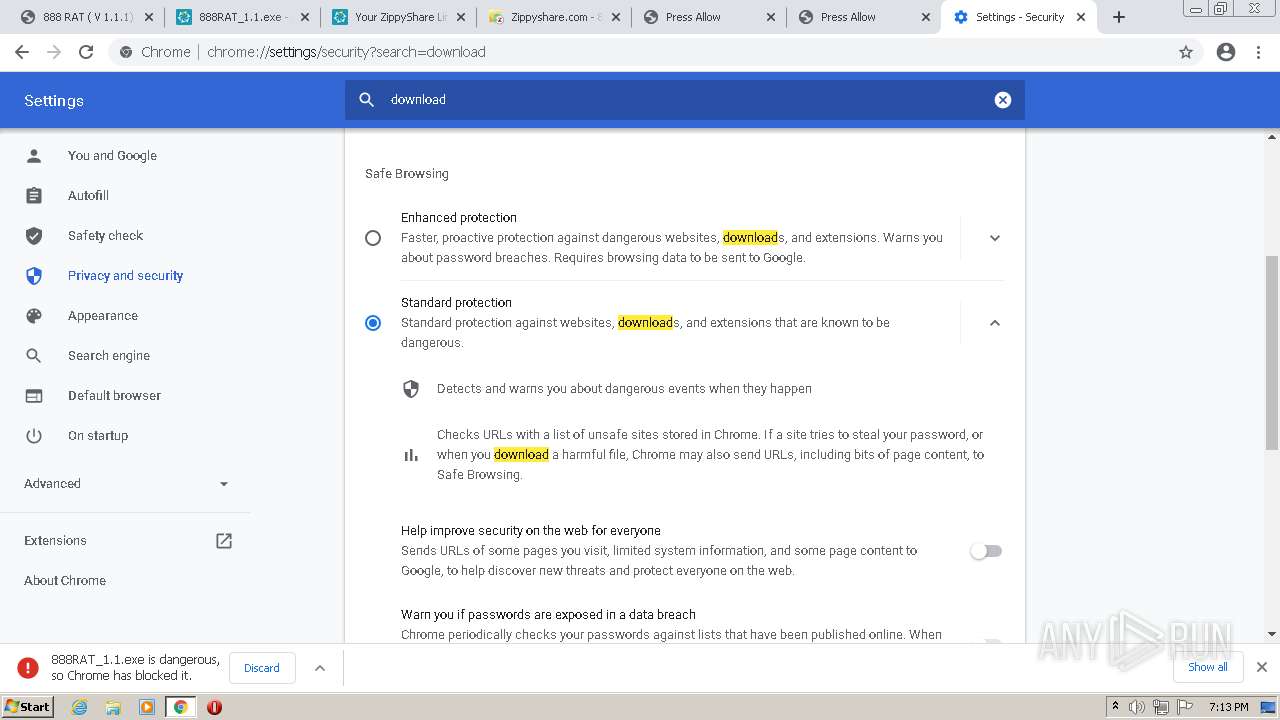The width and height of the screenshot is (1280, 720).
Task: Click the volume speaker tray icon
Action: (1137, 707)
